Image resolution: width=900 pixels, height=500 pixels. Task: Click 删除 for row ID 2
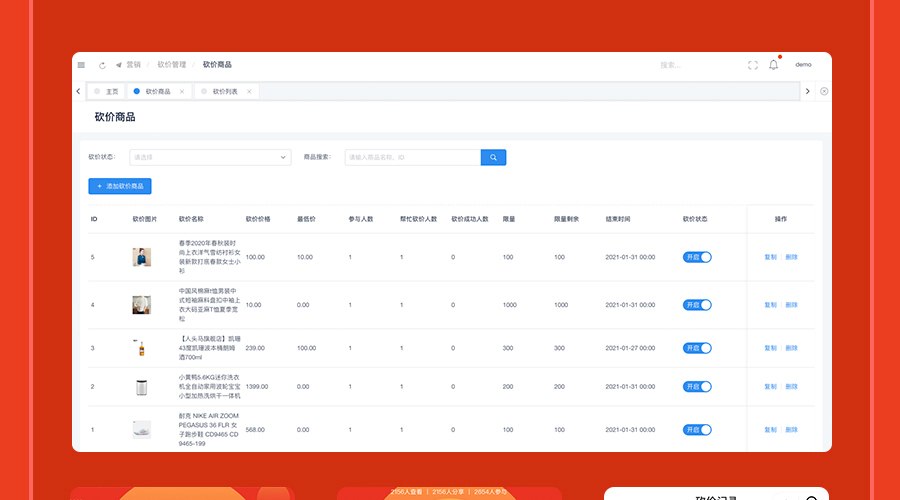tap(792, 386)
